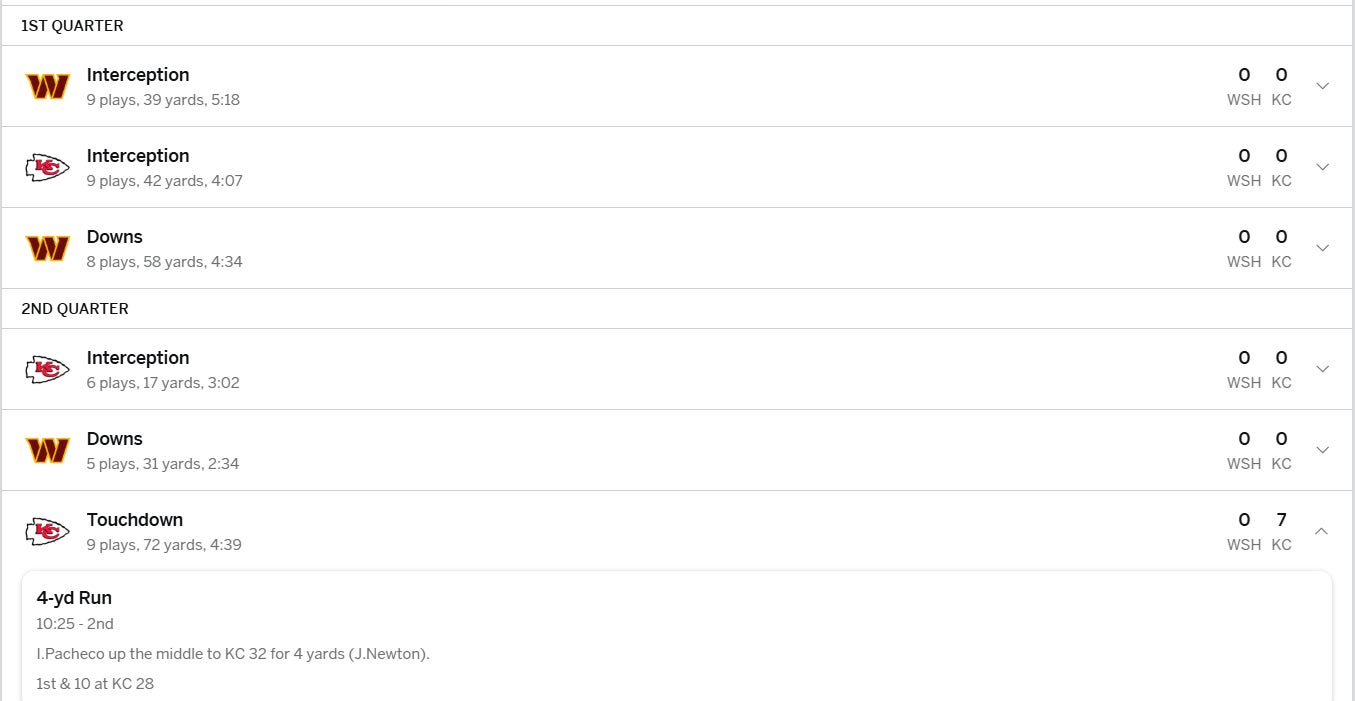Image resolution: width=1355 pixels, height=701 pixels.
Task: Click Chiefs logo on 6 plays, 17 yards drive
Action: 47,370
